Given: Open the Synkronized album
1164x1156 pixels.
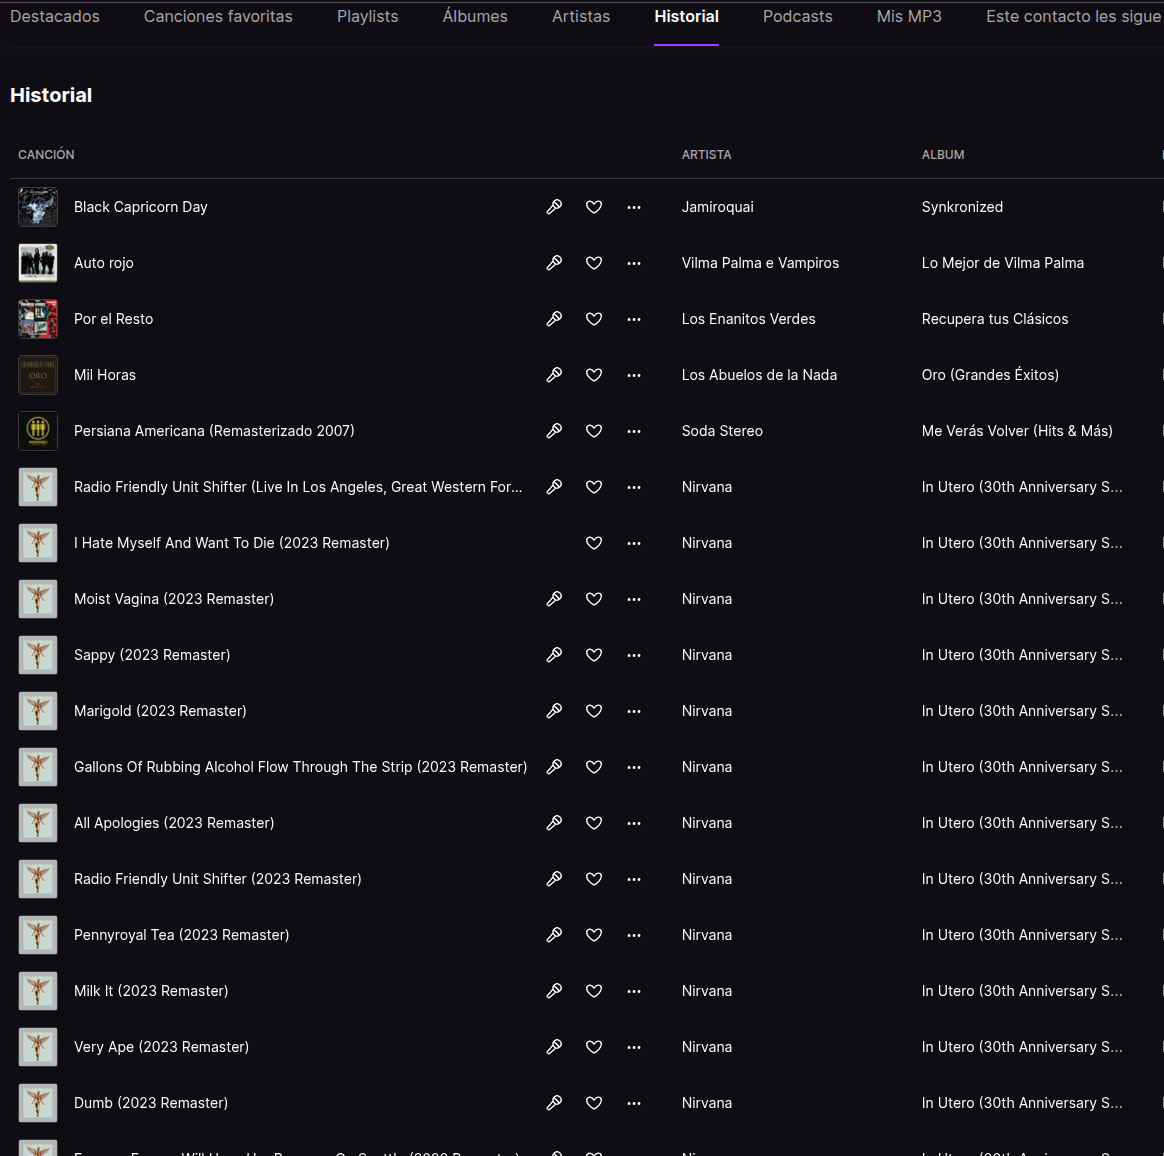Looking at the screenshot, I should click(x=962, y=207).
